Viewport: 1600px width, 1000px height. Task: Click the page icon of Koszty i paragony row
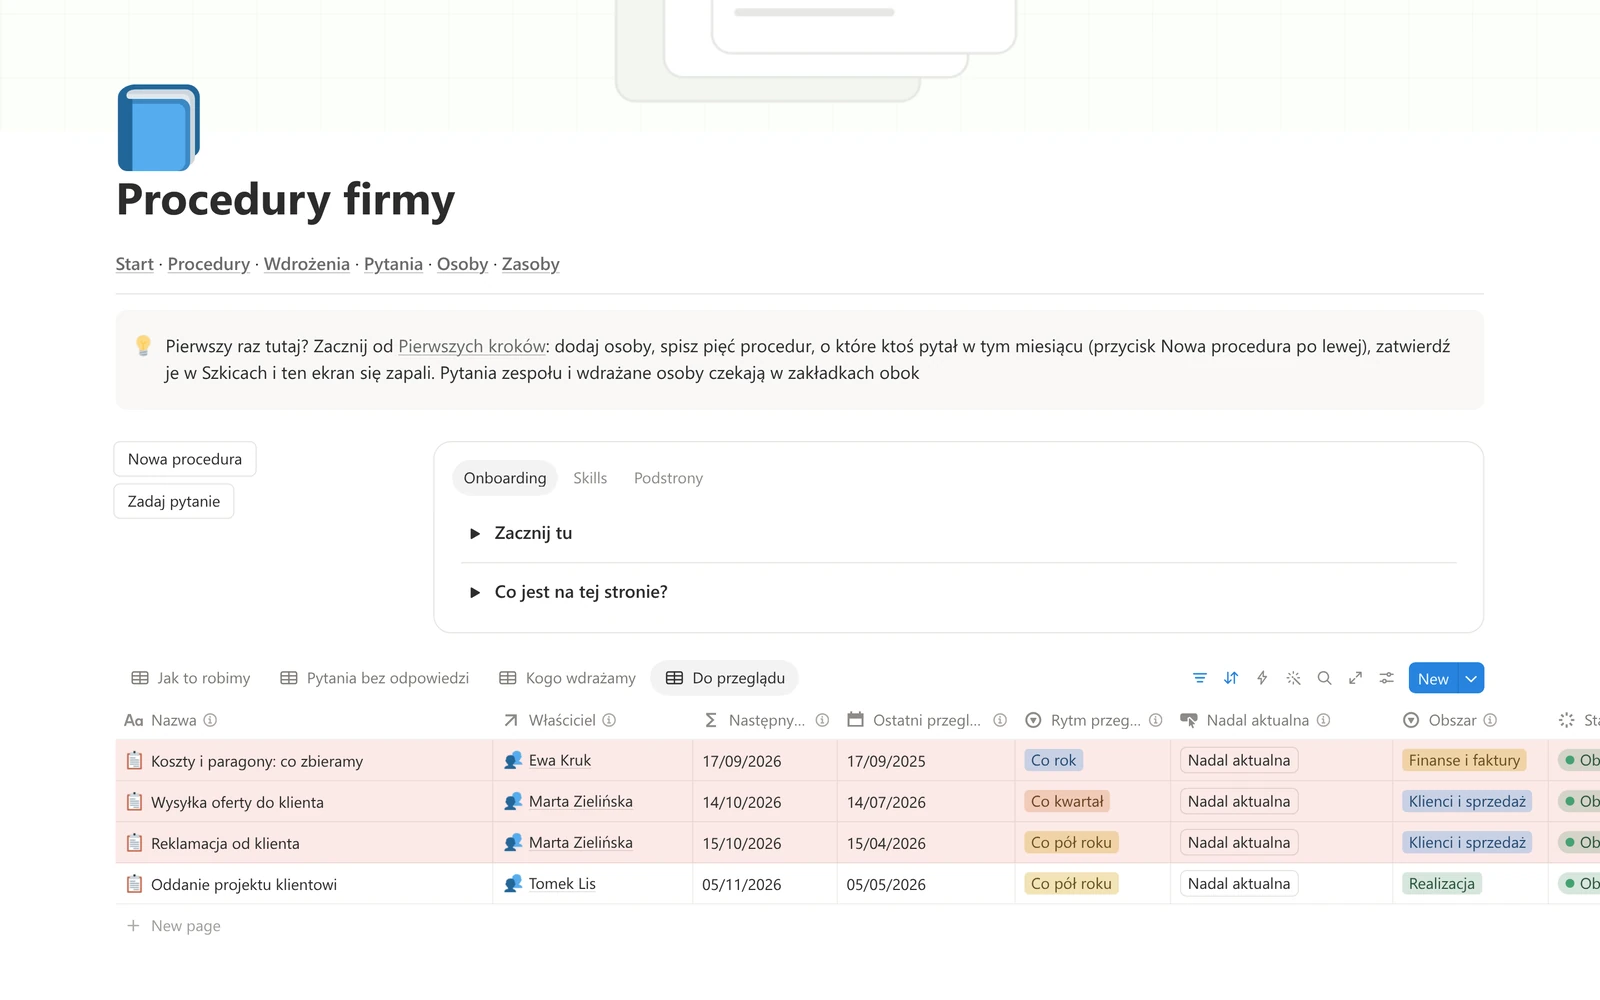[x=134, y=761]
